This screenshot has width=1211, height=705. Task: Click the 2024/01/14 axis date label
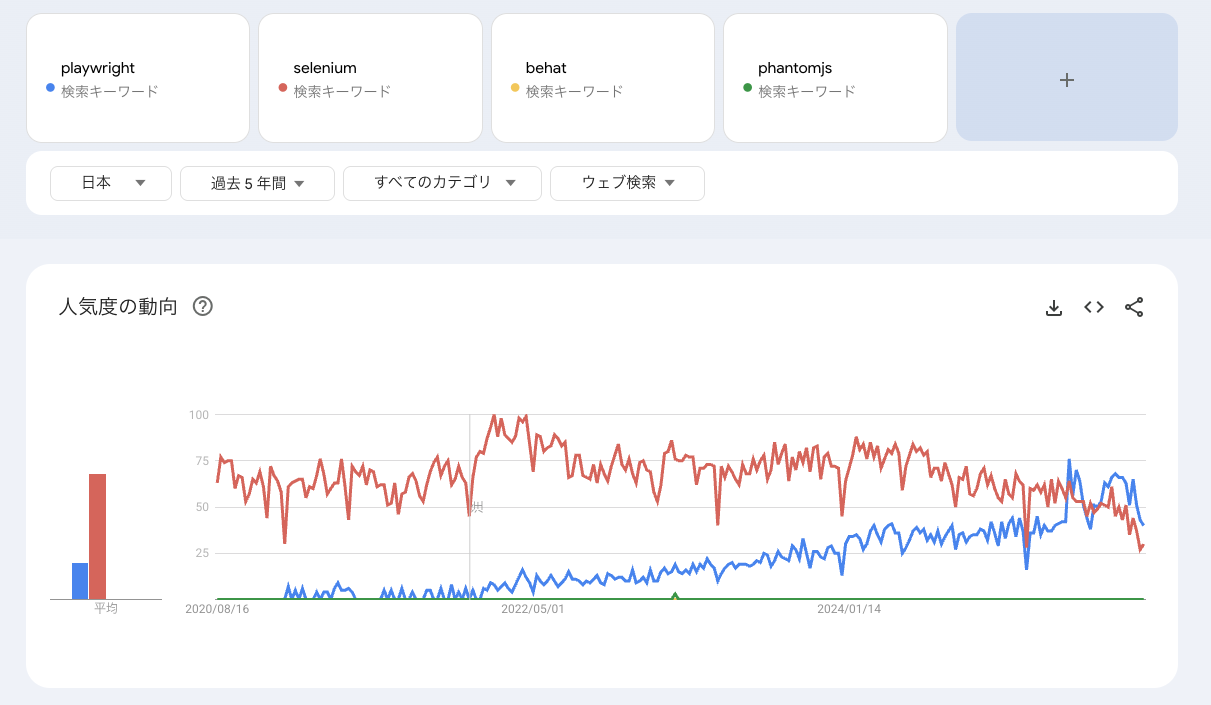(849, 608)
